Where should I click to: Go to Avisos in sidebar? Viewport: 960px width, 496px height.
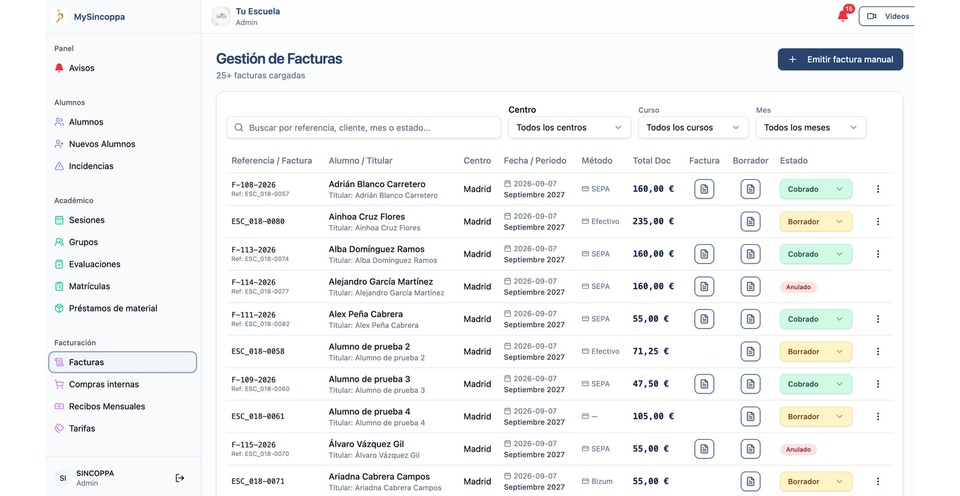pos(122,68)
